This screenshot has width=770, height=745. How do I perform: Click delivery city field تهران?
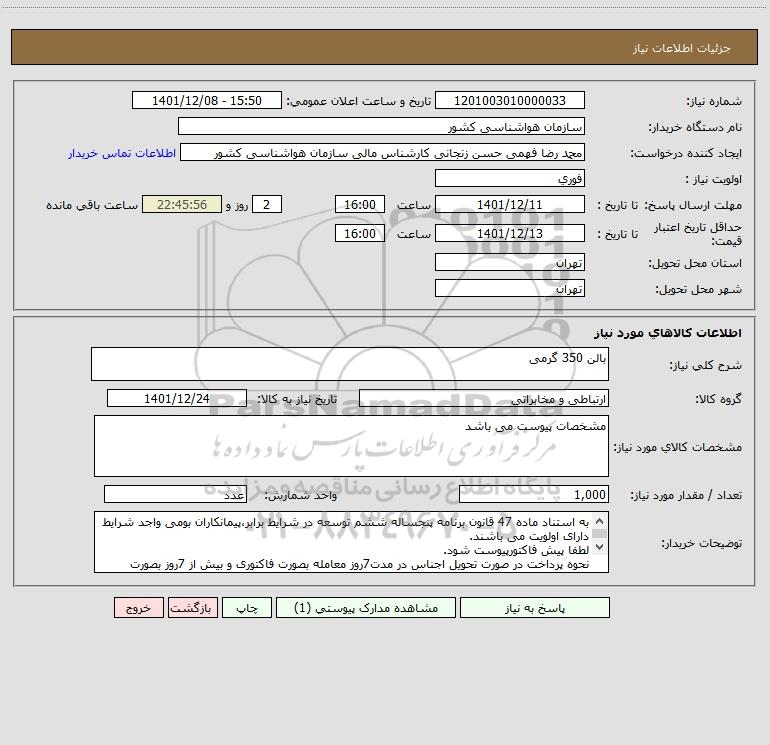click(x=510, y=288)
